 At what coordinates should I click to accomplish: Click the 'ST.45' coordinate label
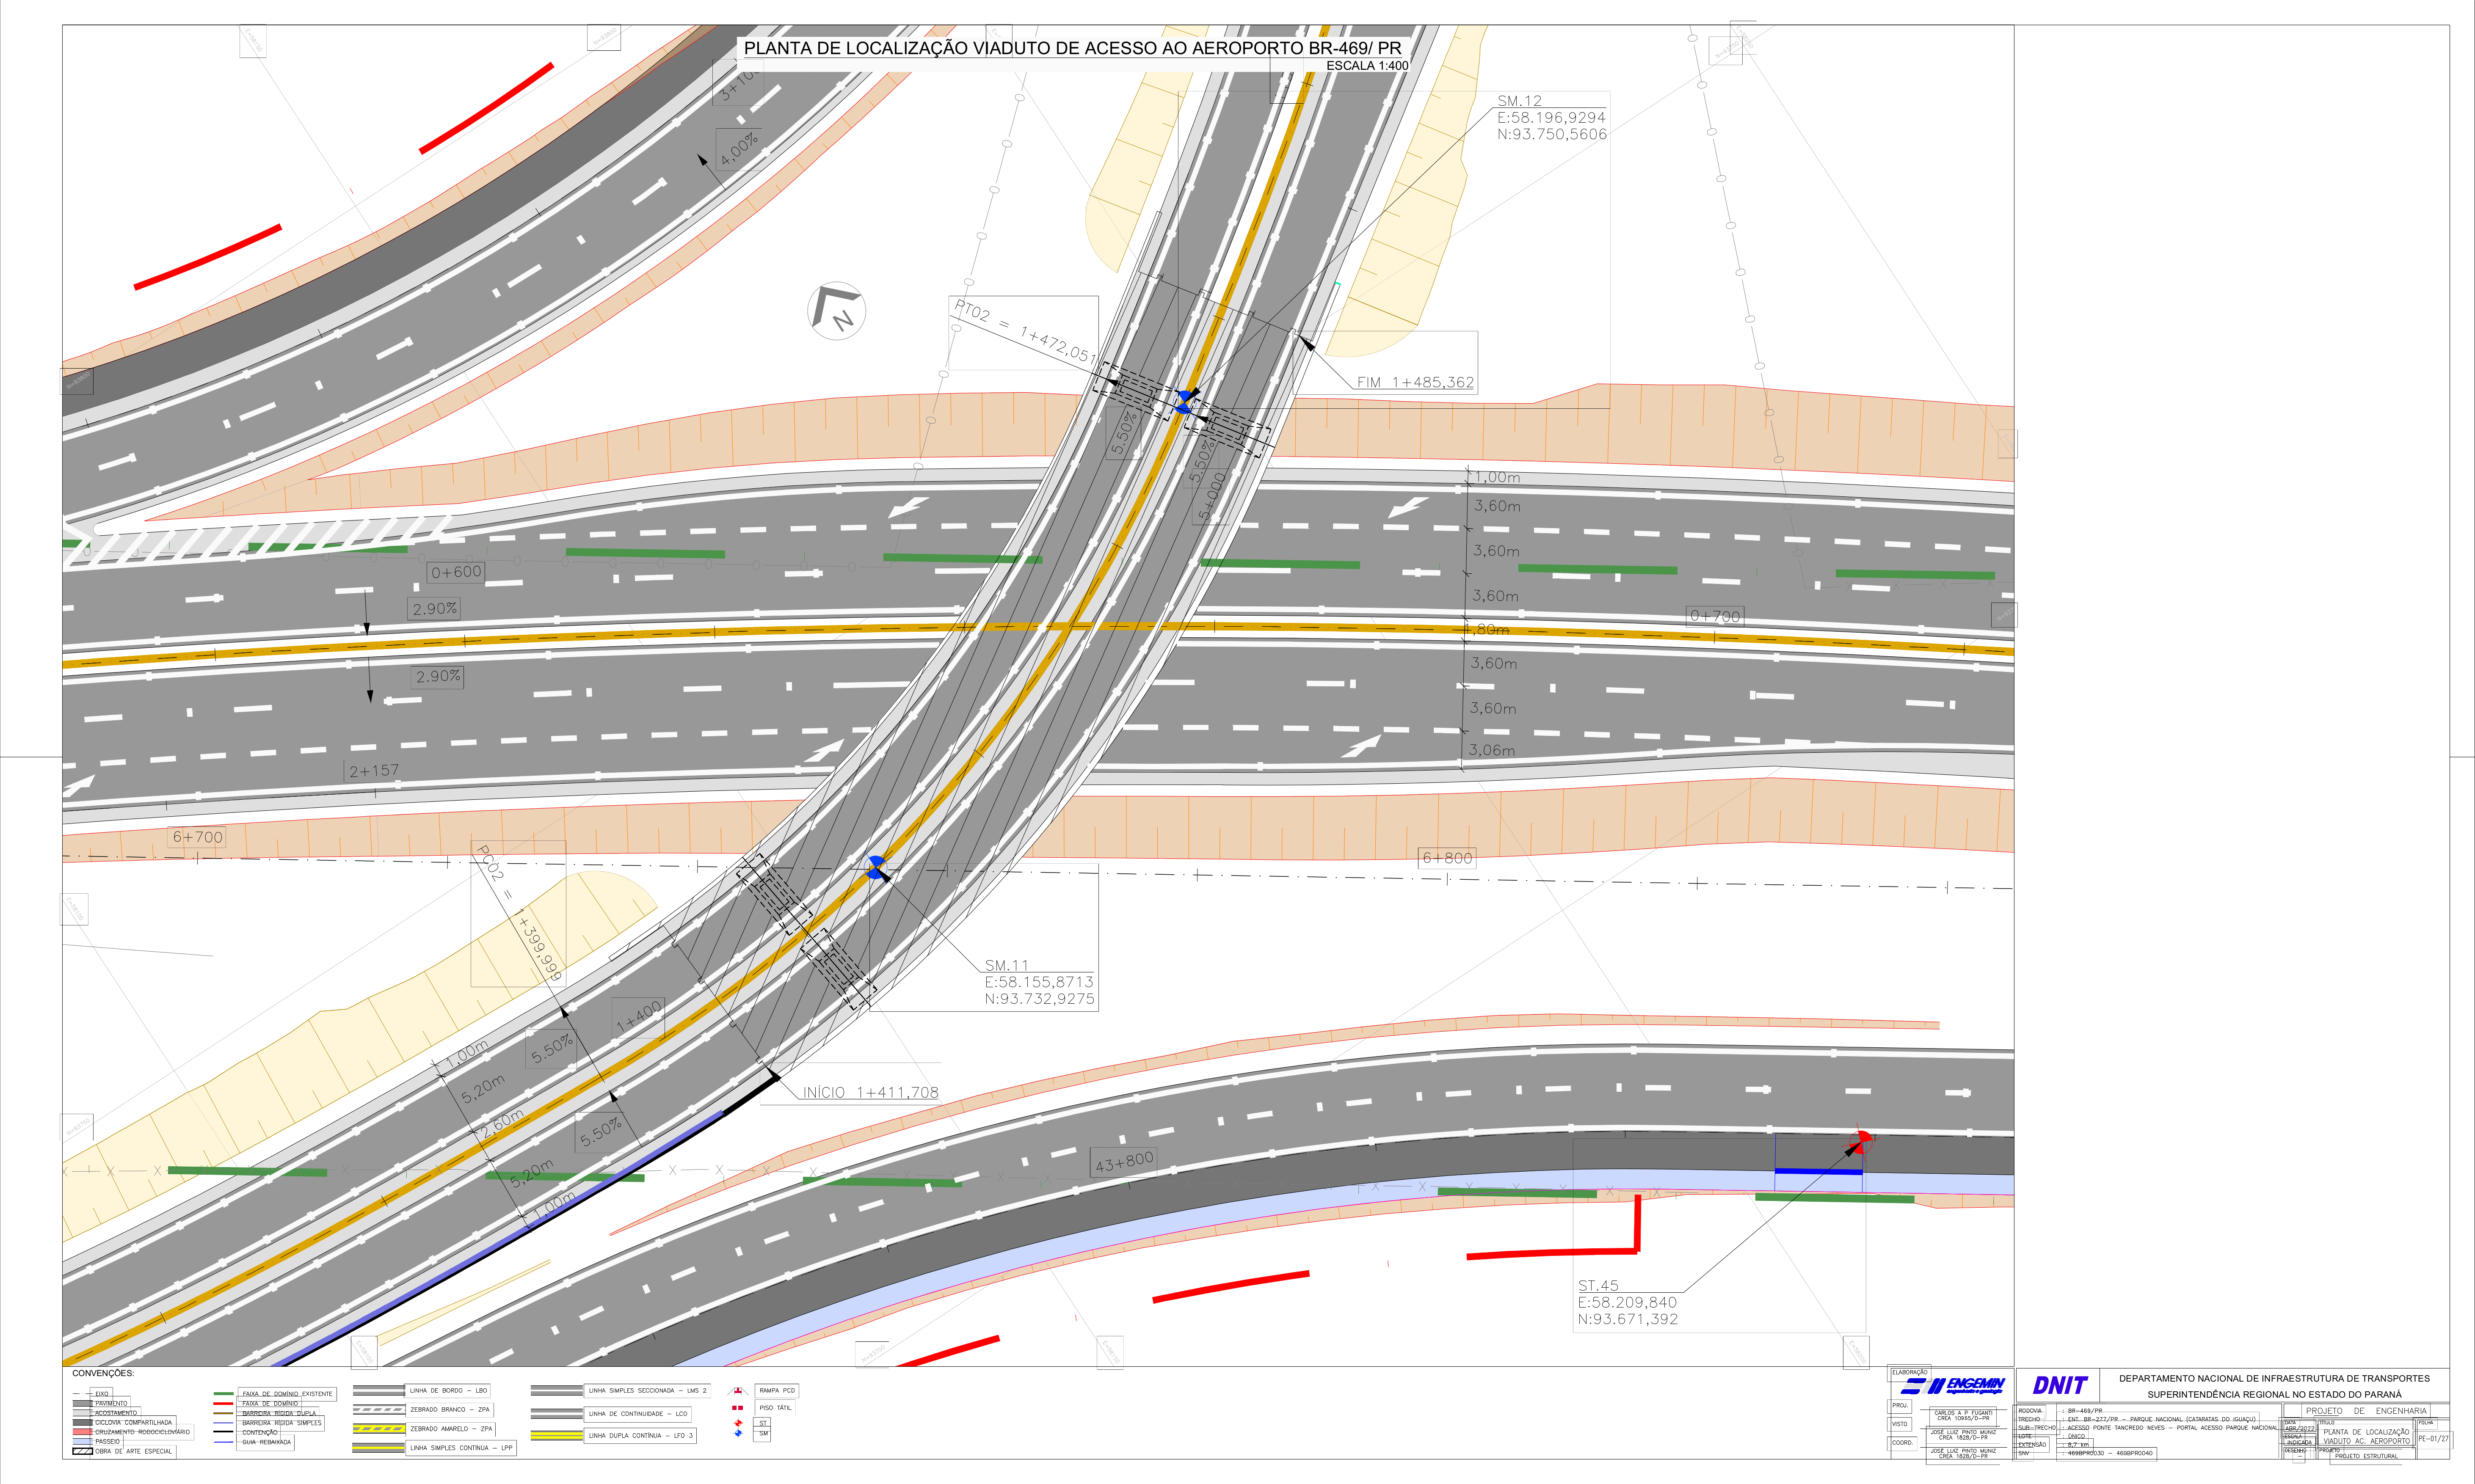(x=1598, y=1286)
